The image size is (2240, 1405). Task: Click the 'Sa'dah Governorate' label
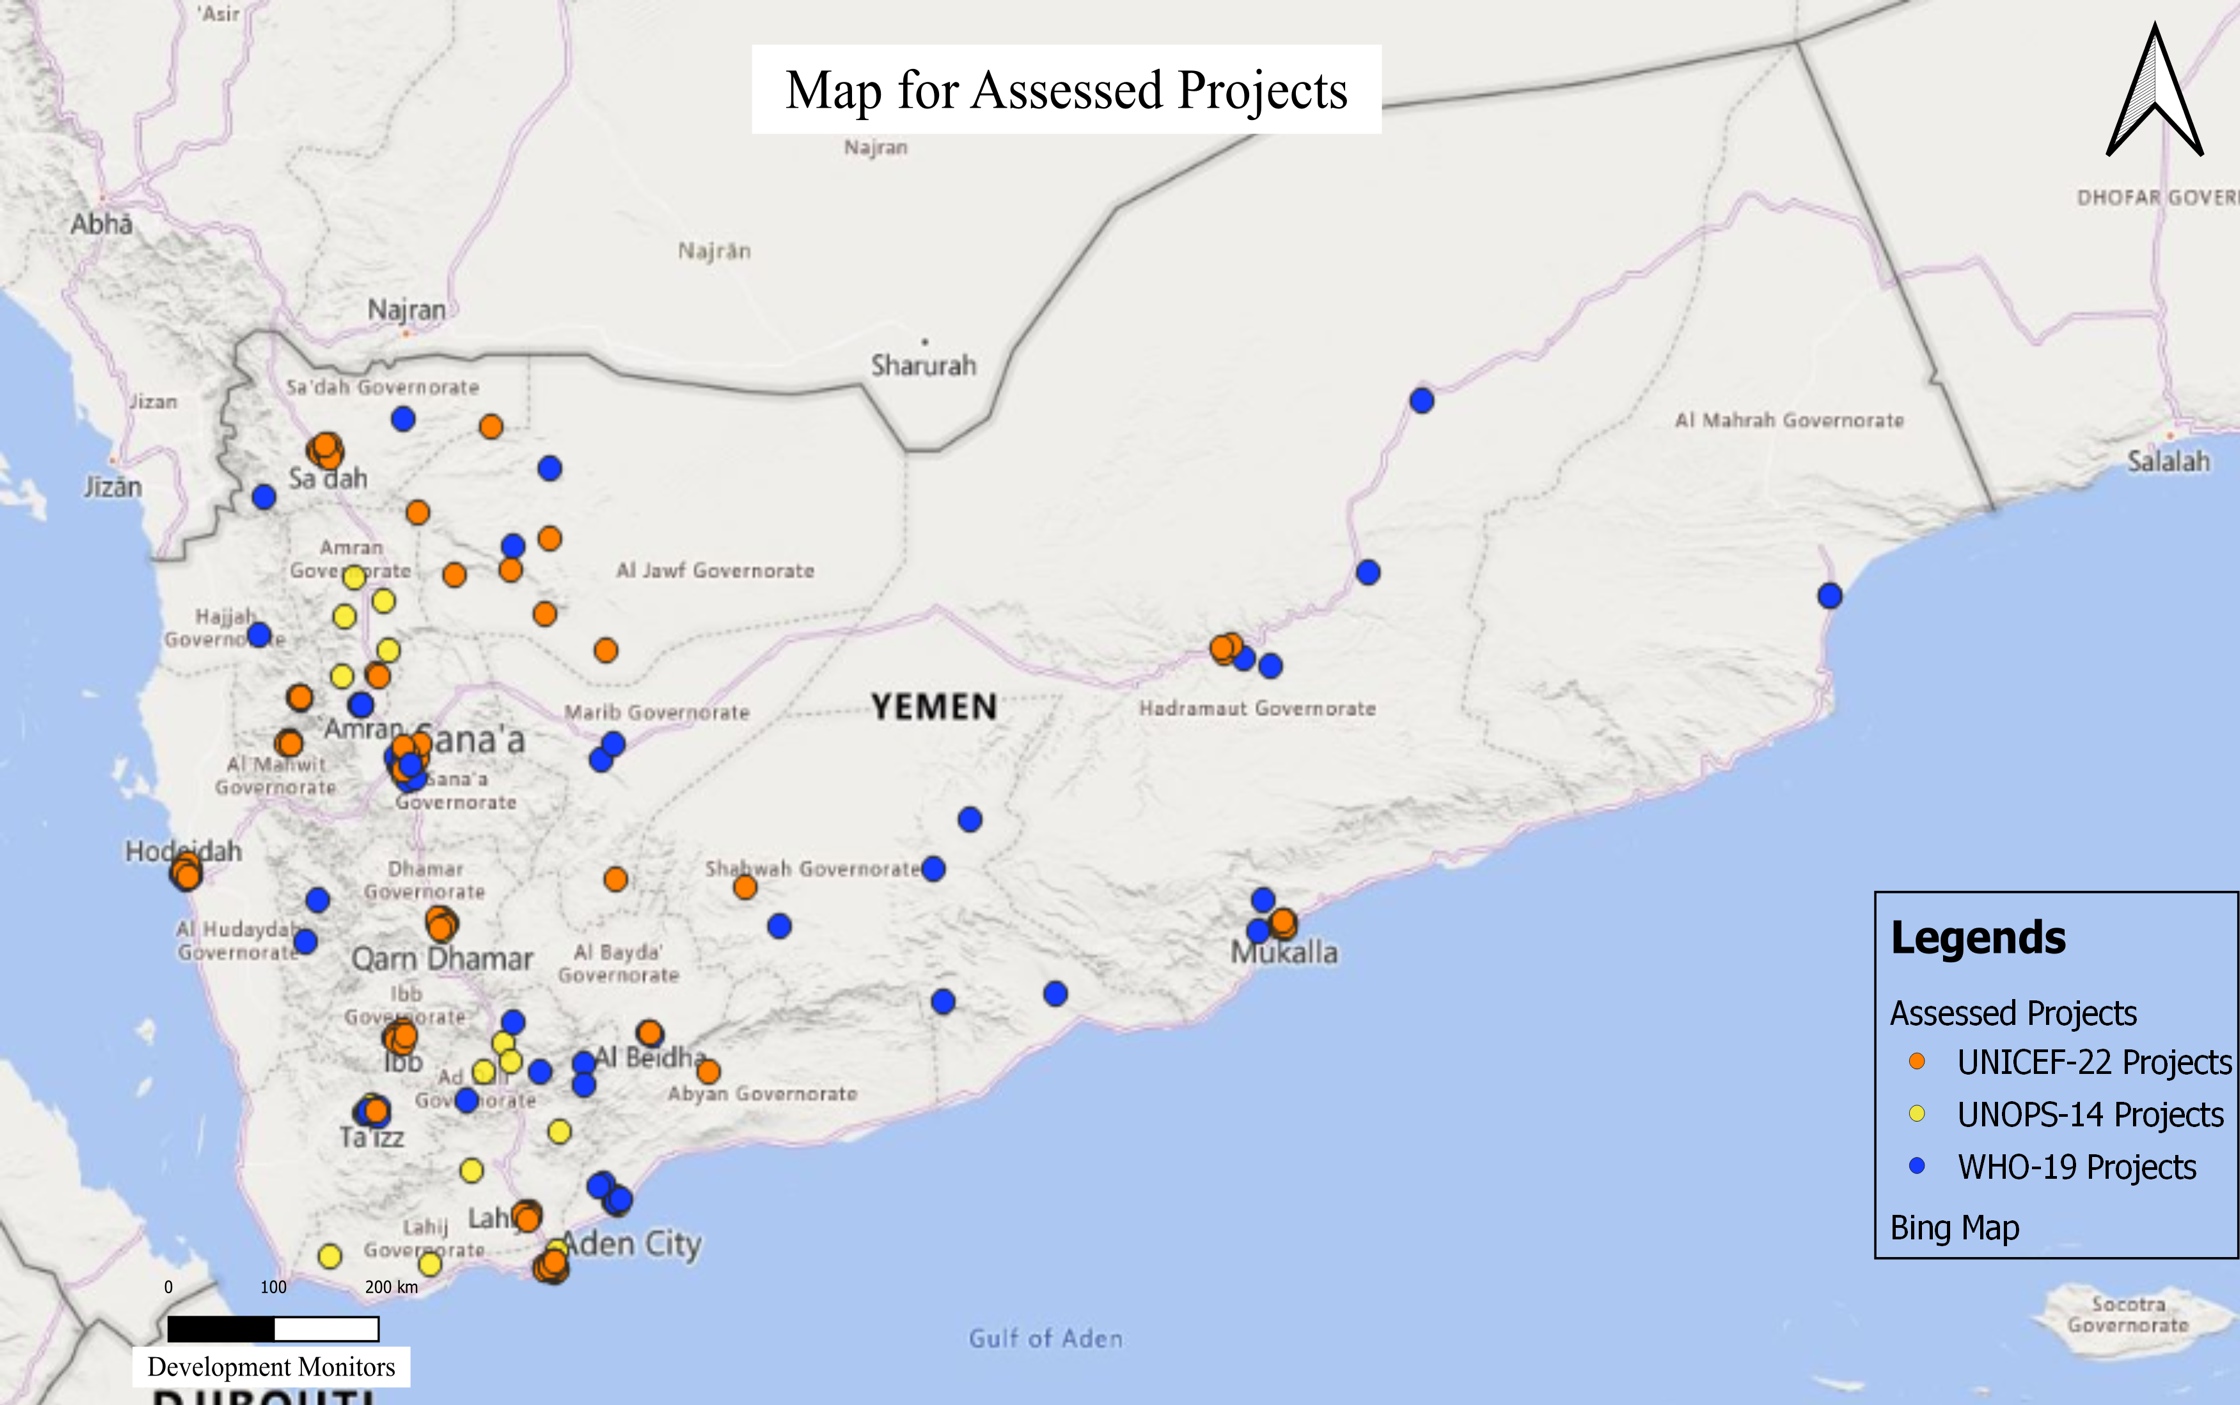(x=383, y=387)
